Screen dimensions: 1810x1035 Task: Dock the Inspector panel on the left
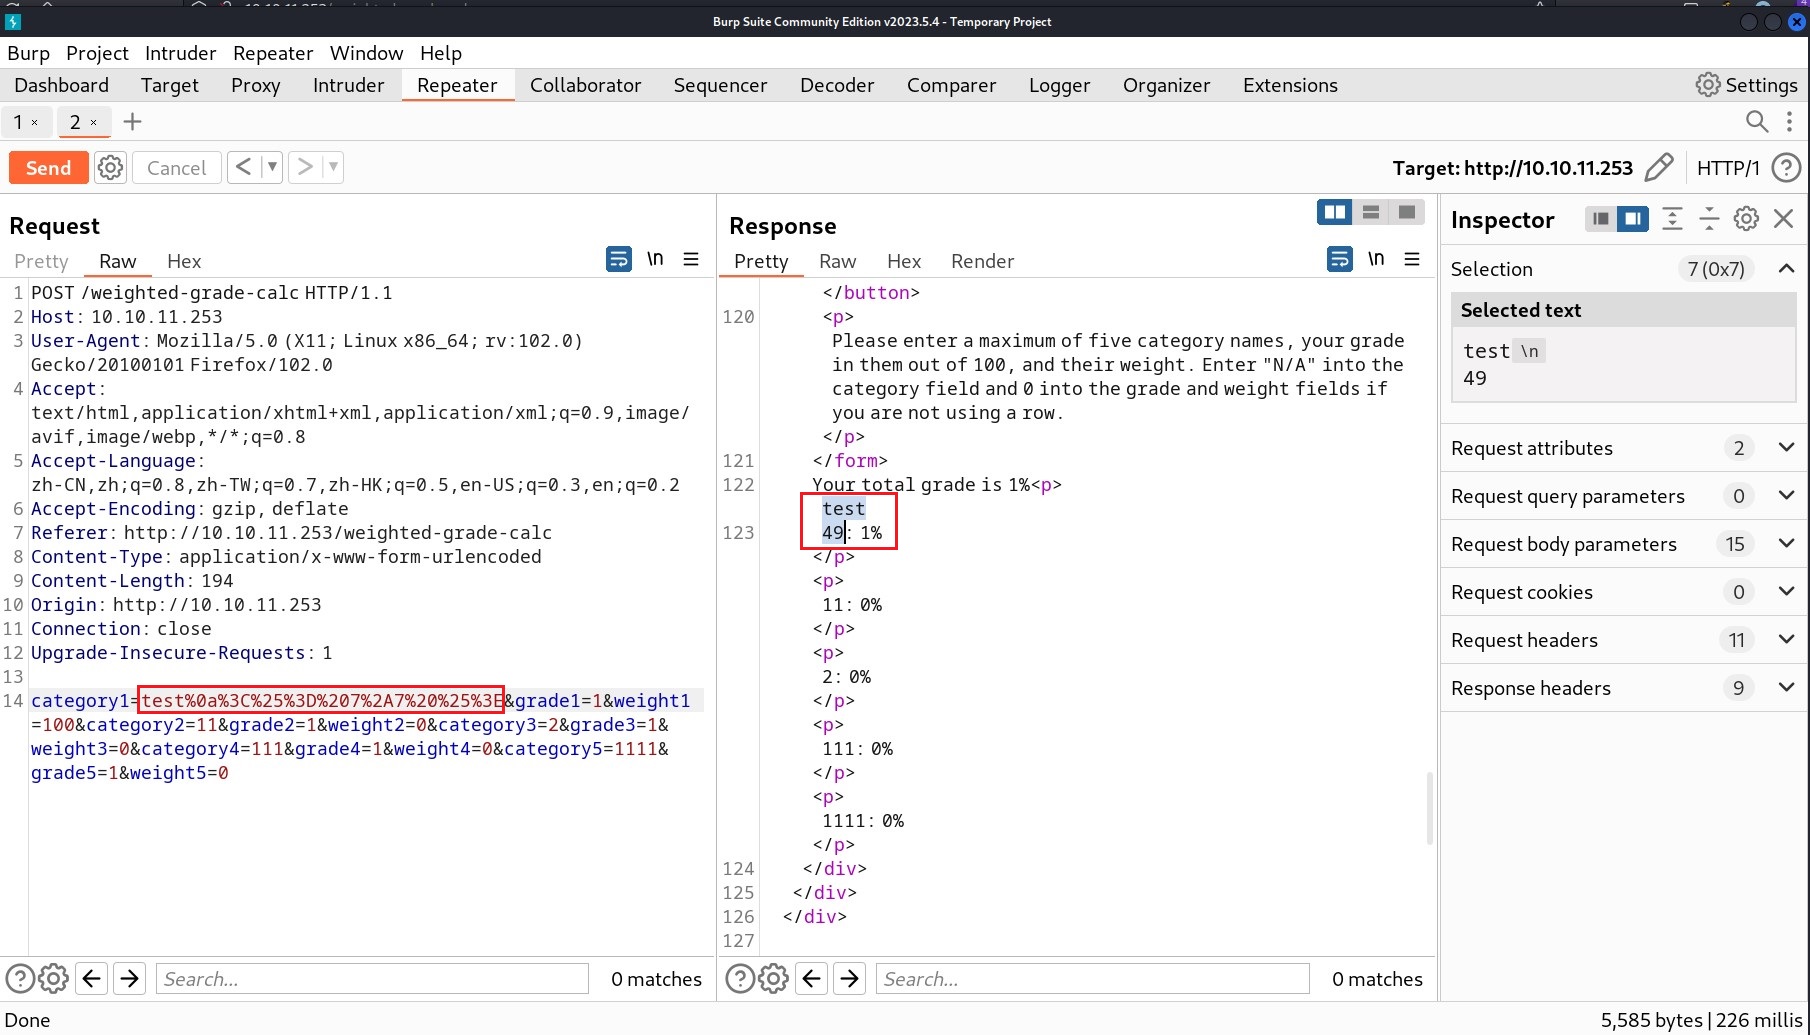[1601, 219]
